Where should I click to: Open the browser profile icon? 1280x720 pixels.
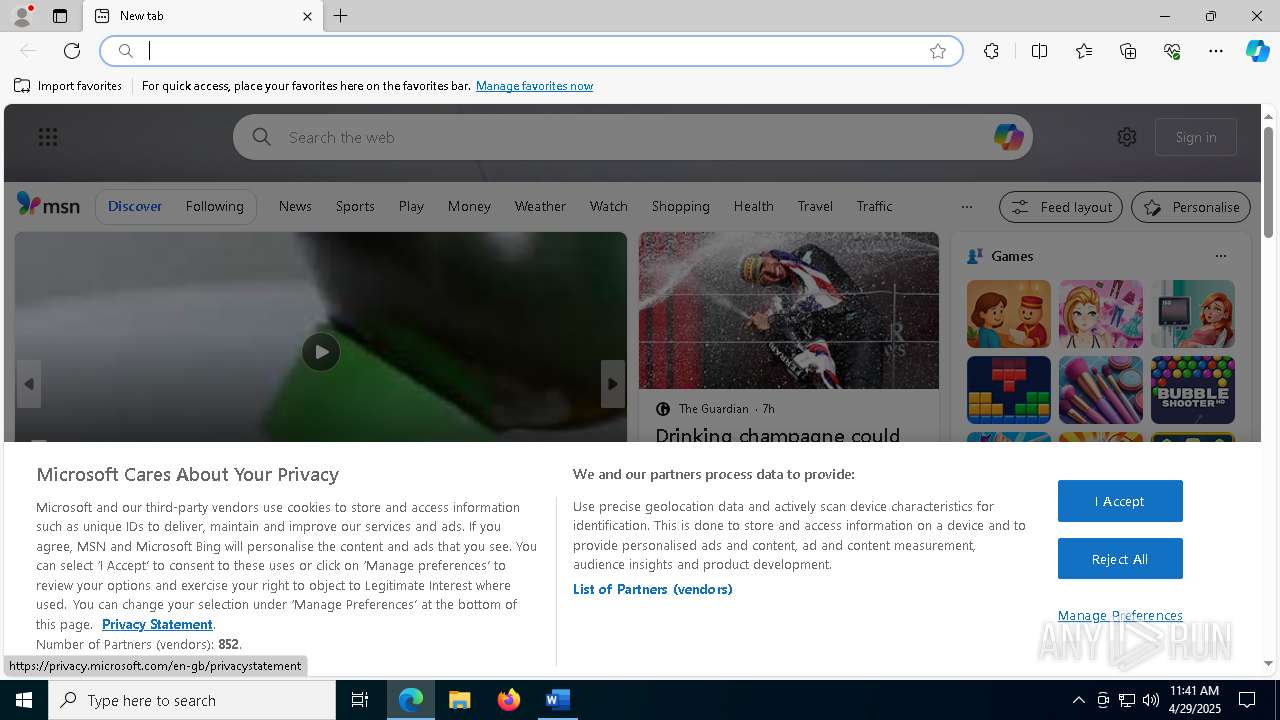point(21,16)
